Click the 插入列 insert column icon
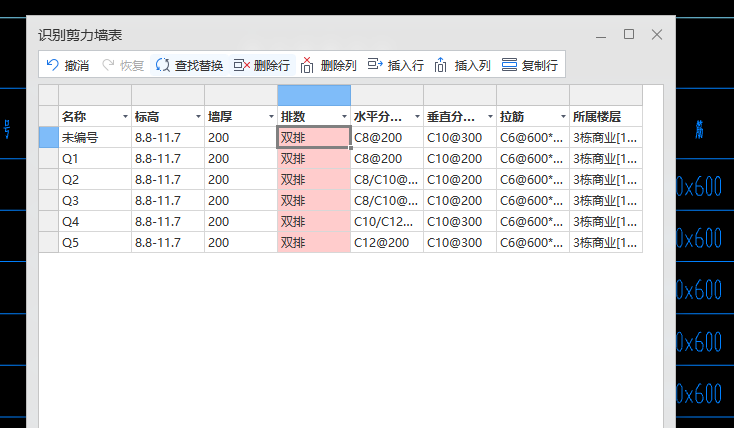Screen dimensions: 734x428 440,65
